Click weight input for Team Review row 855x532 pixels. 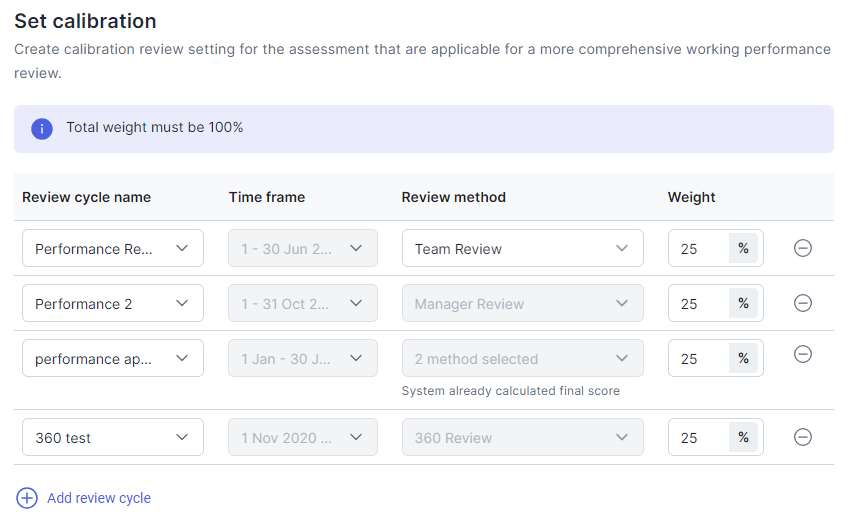[x=699, y=249]
